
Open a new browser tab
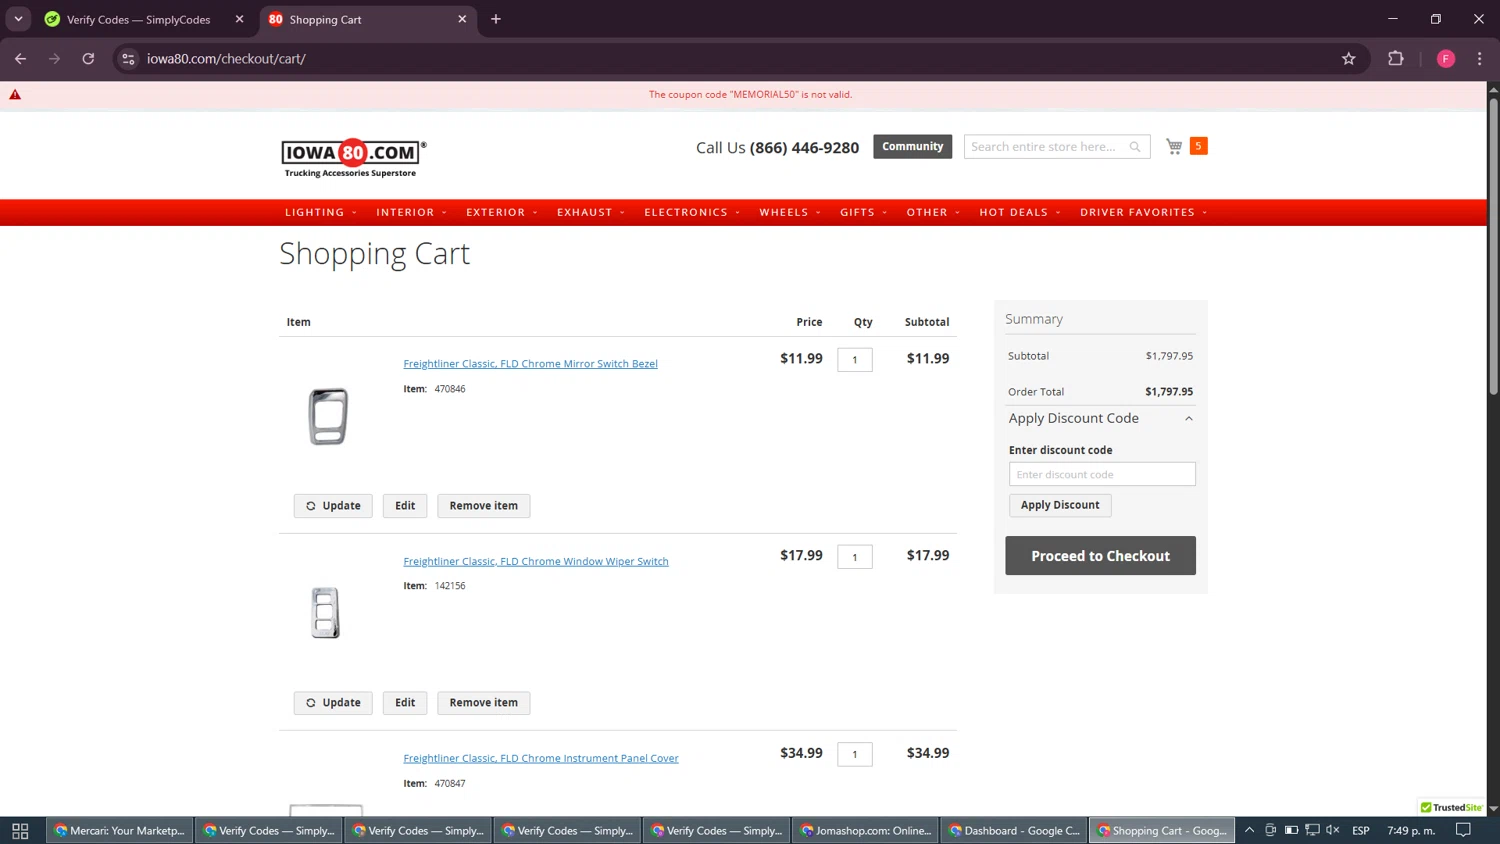click(496, 19)
